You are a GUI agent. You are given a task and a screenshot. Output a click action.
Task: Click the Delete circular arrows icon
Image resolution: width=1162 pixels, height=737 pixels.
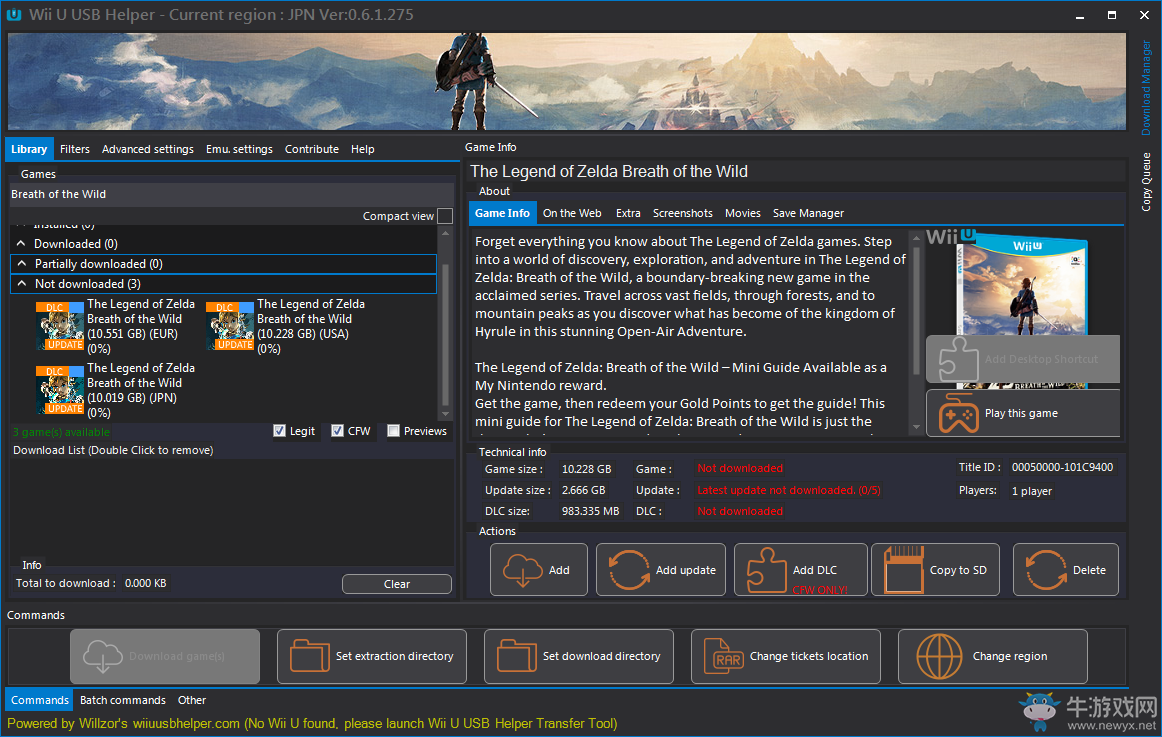1046,570
